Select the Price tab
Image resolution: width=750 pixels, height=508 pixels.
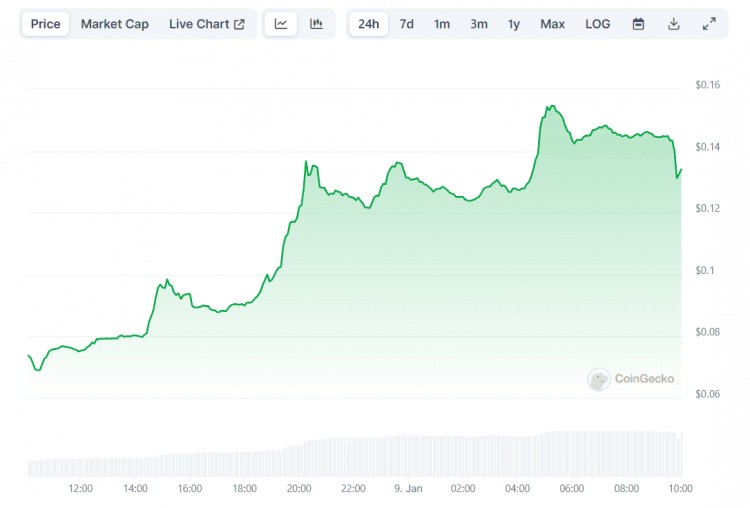(x=45, y=24)
